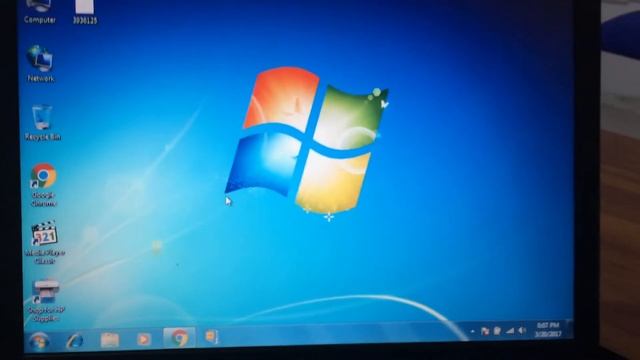Screen dimensions: 640x360
Task: Open the Windows Start menu orb
Action: (x=39, y=341)
